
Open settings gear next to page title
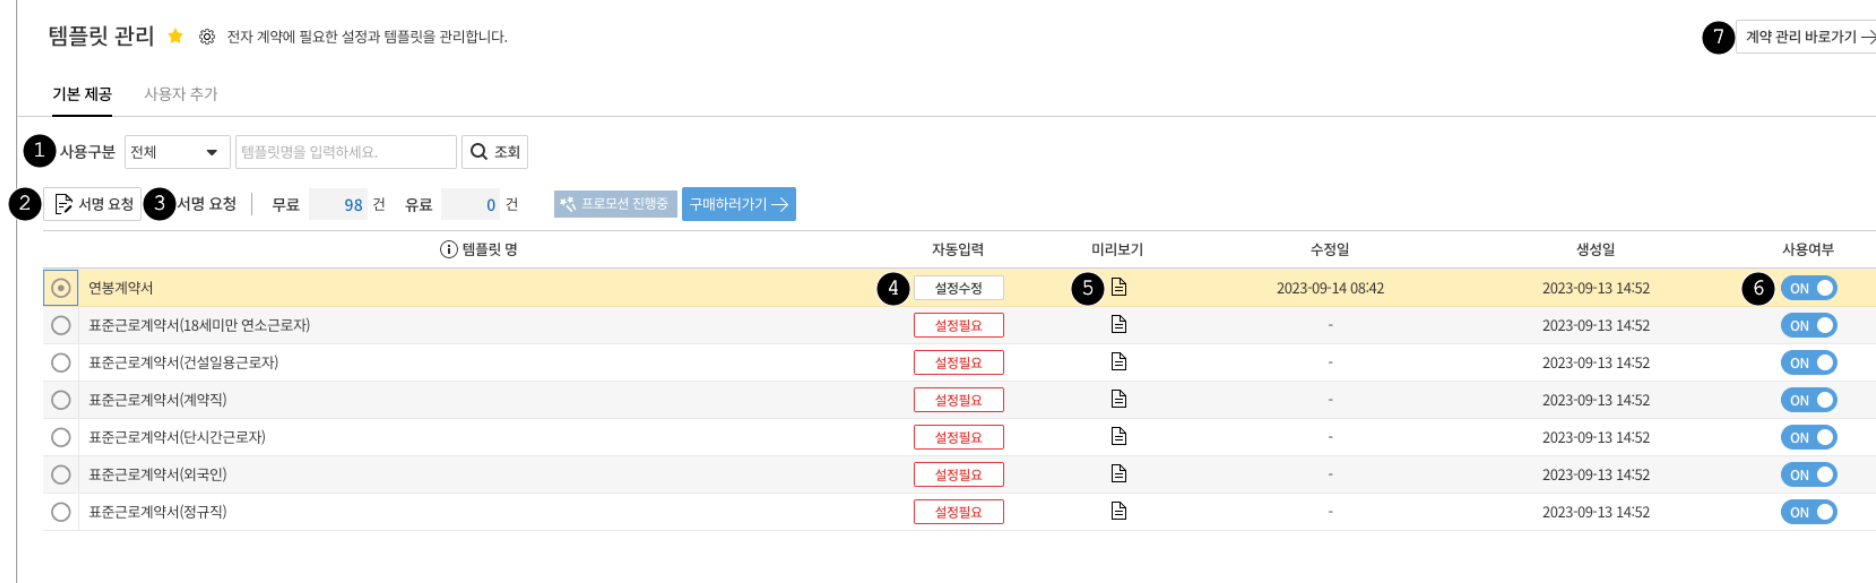207,37
